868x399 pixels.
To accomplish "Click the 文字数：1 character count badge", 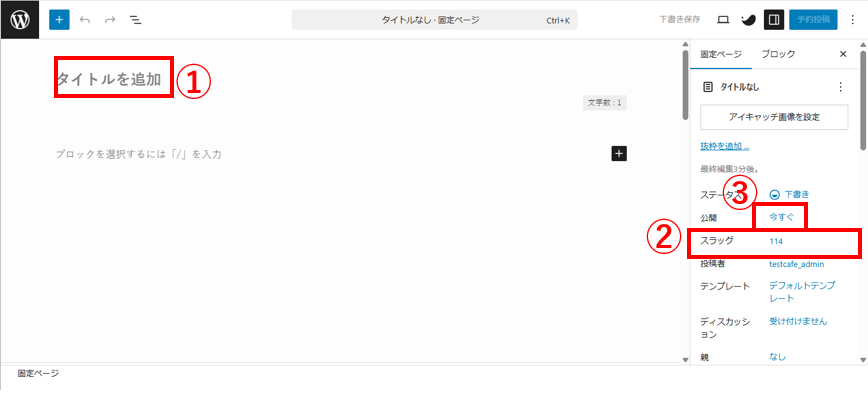I will tap(604, 103).
